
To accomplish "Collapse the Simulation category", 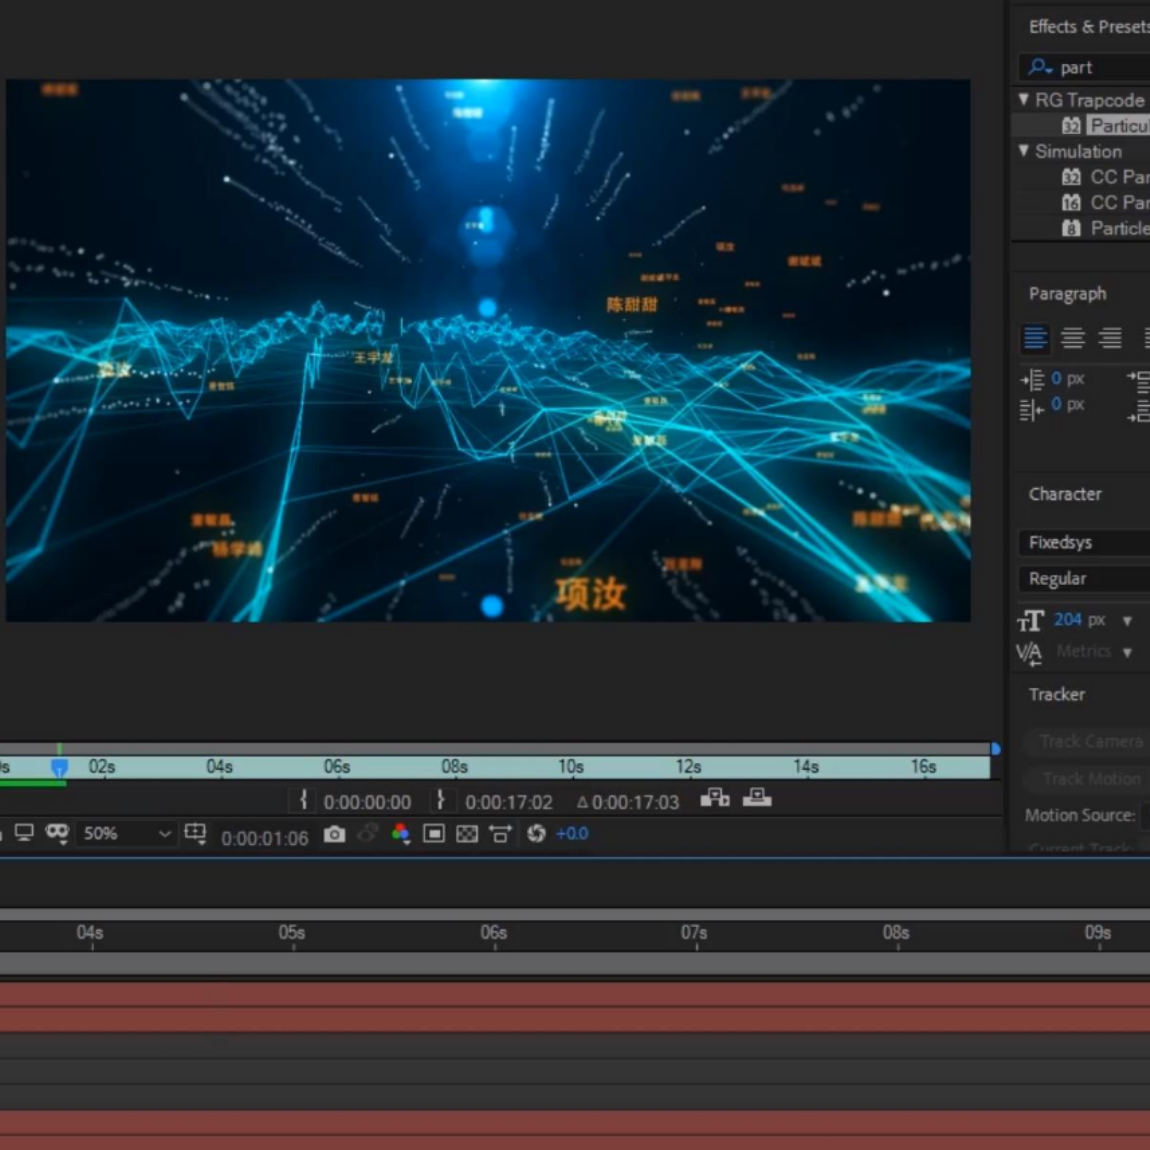I will [1024, 150].
